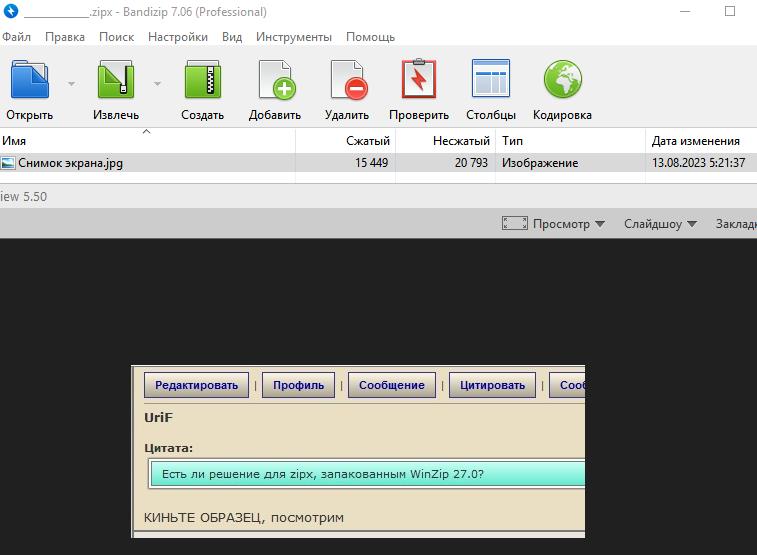The height and width of the screenshot is (555, 757).
Task: Click the compressed size value 15 449
Action: [x=371, y=163]
